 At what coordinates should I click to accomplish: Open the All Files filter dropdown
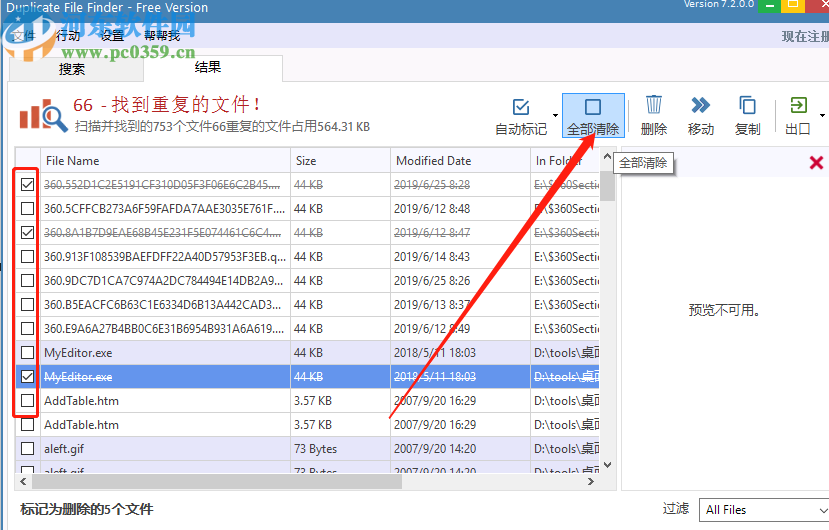pyautogui.click(x=764, y=510)
